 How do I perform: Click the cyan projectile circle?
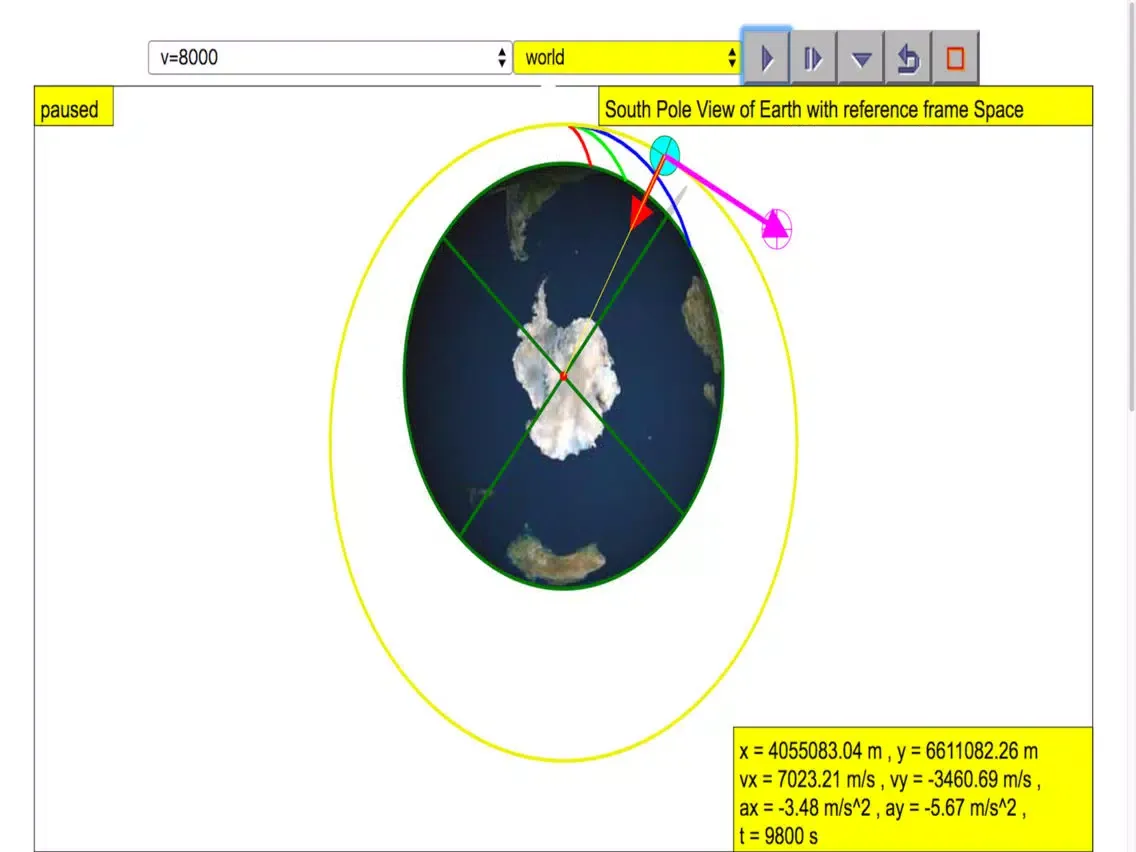click(665, 153)
